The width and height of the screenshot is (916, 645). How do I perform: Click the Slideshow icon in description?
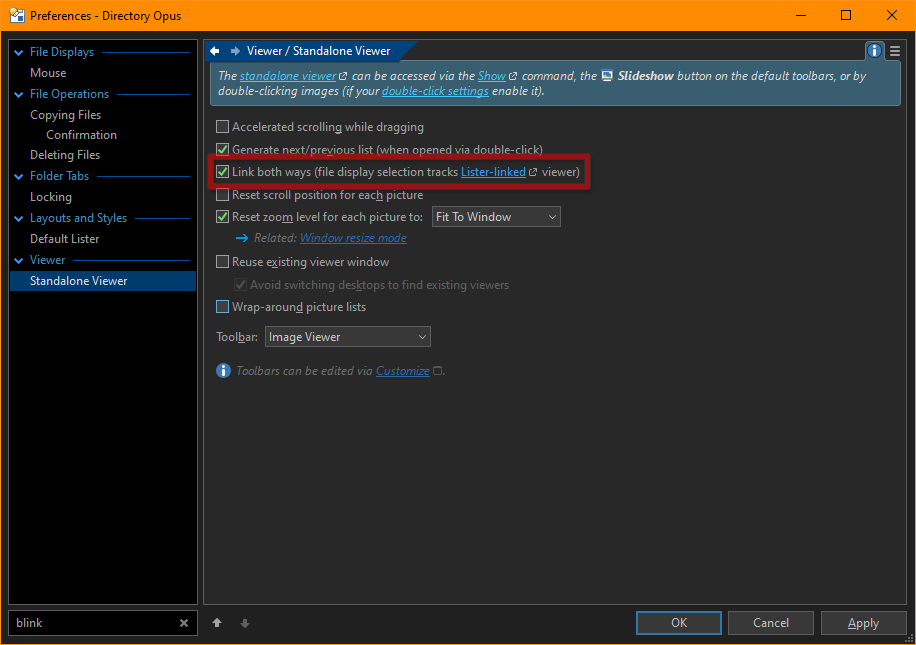point(607,76)
